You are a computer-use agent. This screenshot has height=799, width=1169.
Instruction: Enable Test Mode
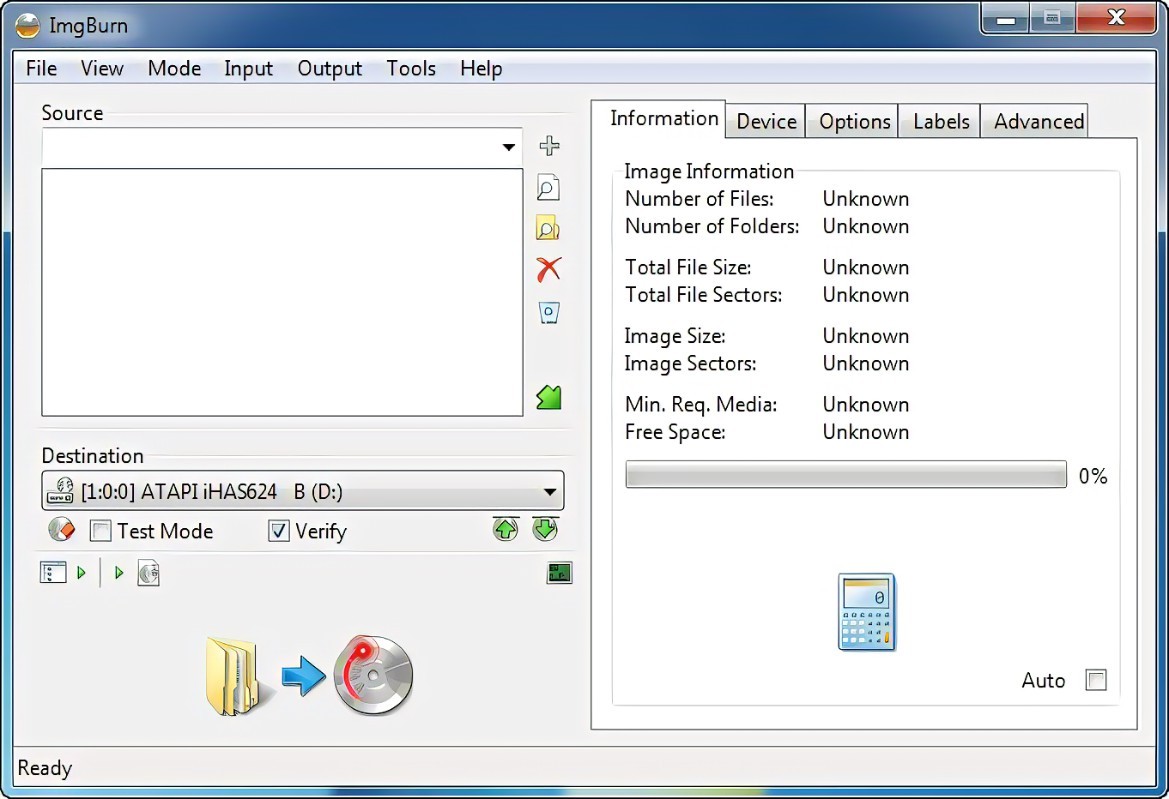pyautogui.click(x=100, y=531)
